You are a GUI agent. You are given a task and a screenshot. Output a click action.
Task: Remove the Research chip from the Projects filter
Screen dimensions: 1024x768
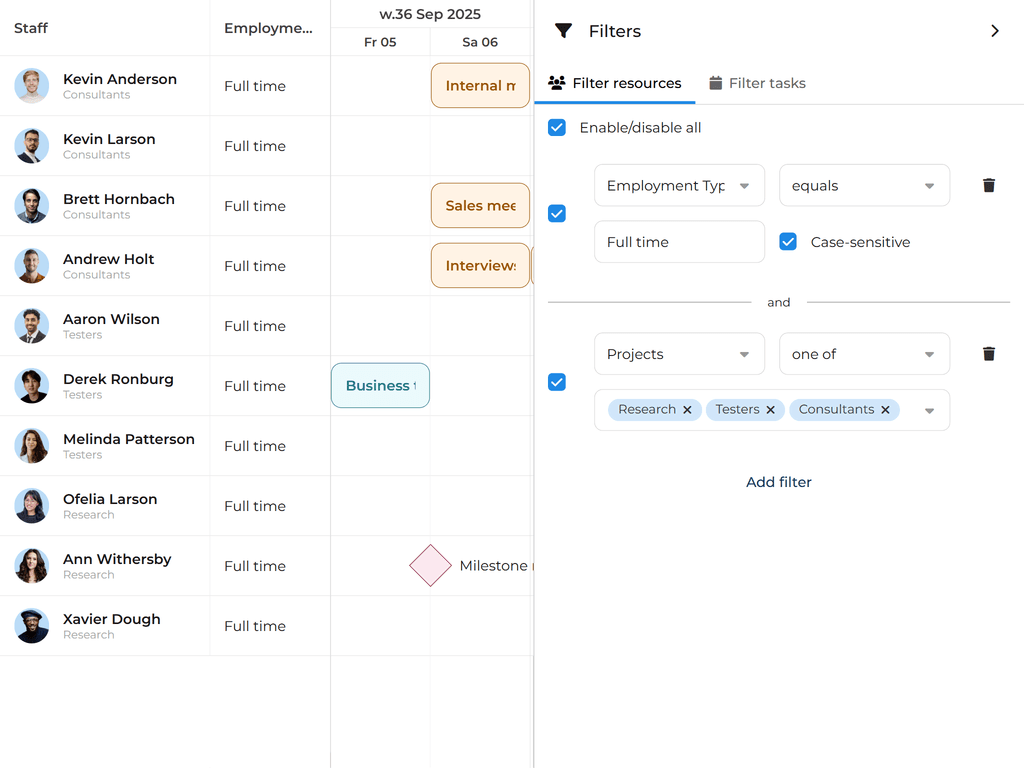pyautogui.click(x=687, y=410)
